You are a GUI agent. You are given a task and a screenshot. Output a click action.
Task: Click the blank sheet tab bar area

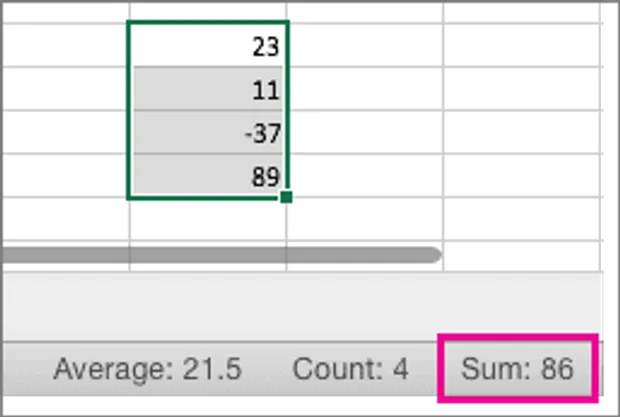(x=302, y=306)
